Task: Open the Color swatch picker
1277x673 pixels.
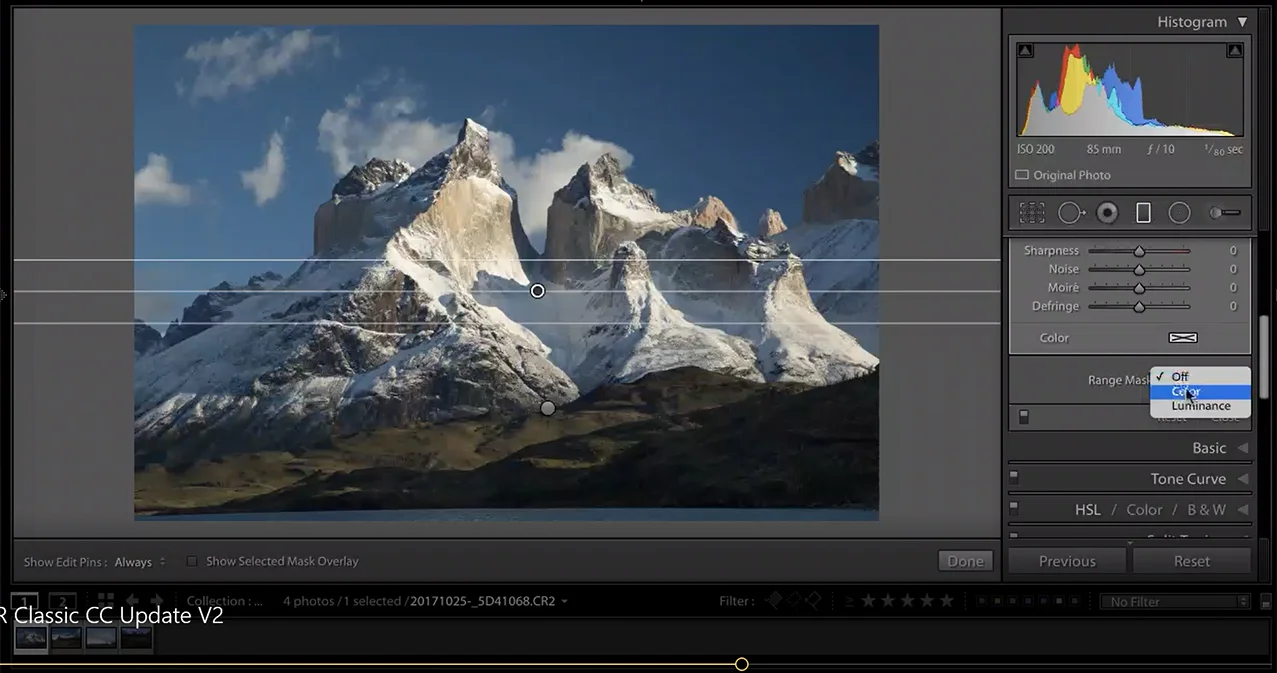Action: pos(1183,338)
